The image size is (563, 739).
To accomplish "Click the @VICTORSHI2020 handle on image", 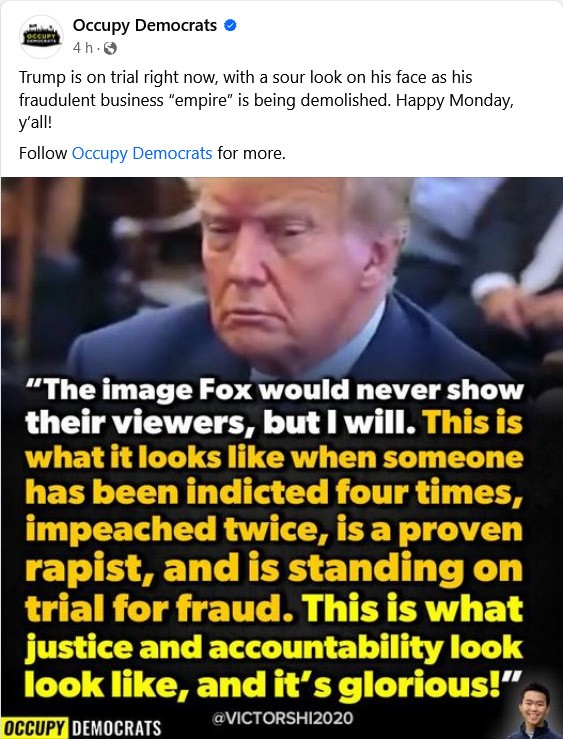I will [283, 718].
